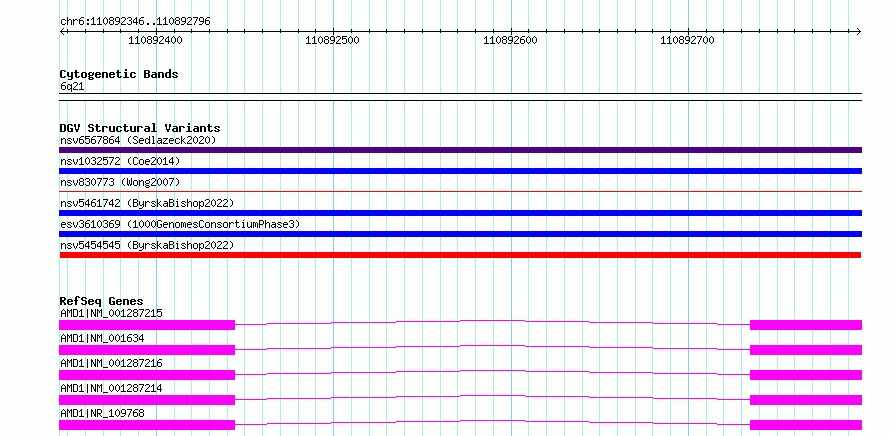The height and width of the screenshot is (436, 890).
Task: Select the blue esv3610369 variant bar
Action: pyautogui.click(x=460, y=234)
